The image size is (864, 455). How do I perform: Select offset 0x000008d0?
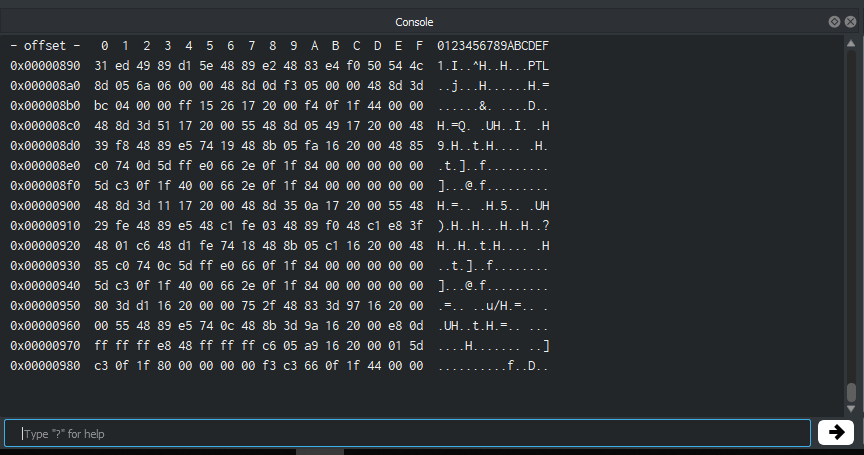45,146
